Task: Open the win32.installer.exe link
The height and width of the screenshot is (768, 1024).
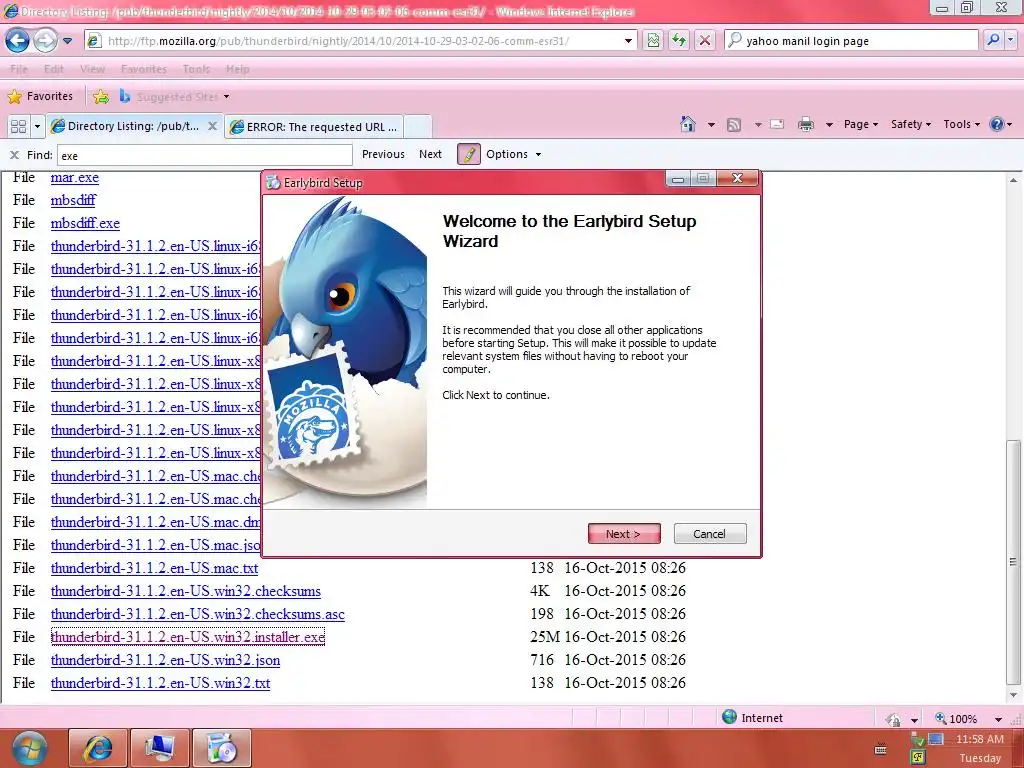Action: pyautogui.click(x=188, y=637)
